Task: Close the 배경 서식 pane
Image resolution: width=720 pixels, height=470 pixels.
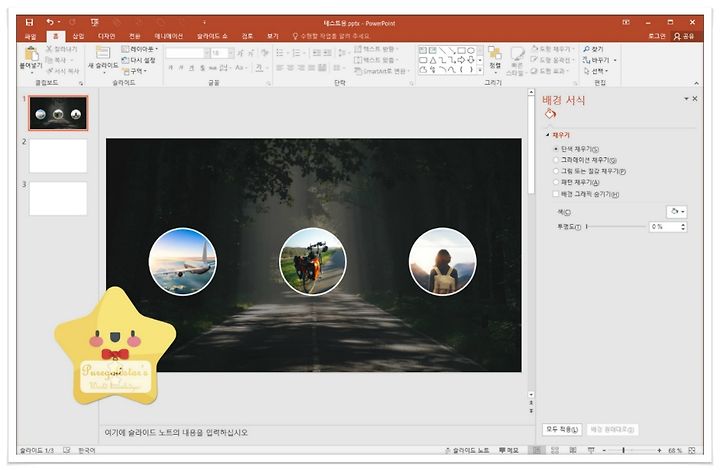Action: click(695, 99)
